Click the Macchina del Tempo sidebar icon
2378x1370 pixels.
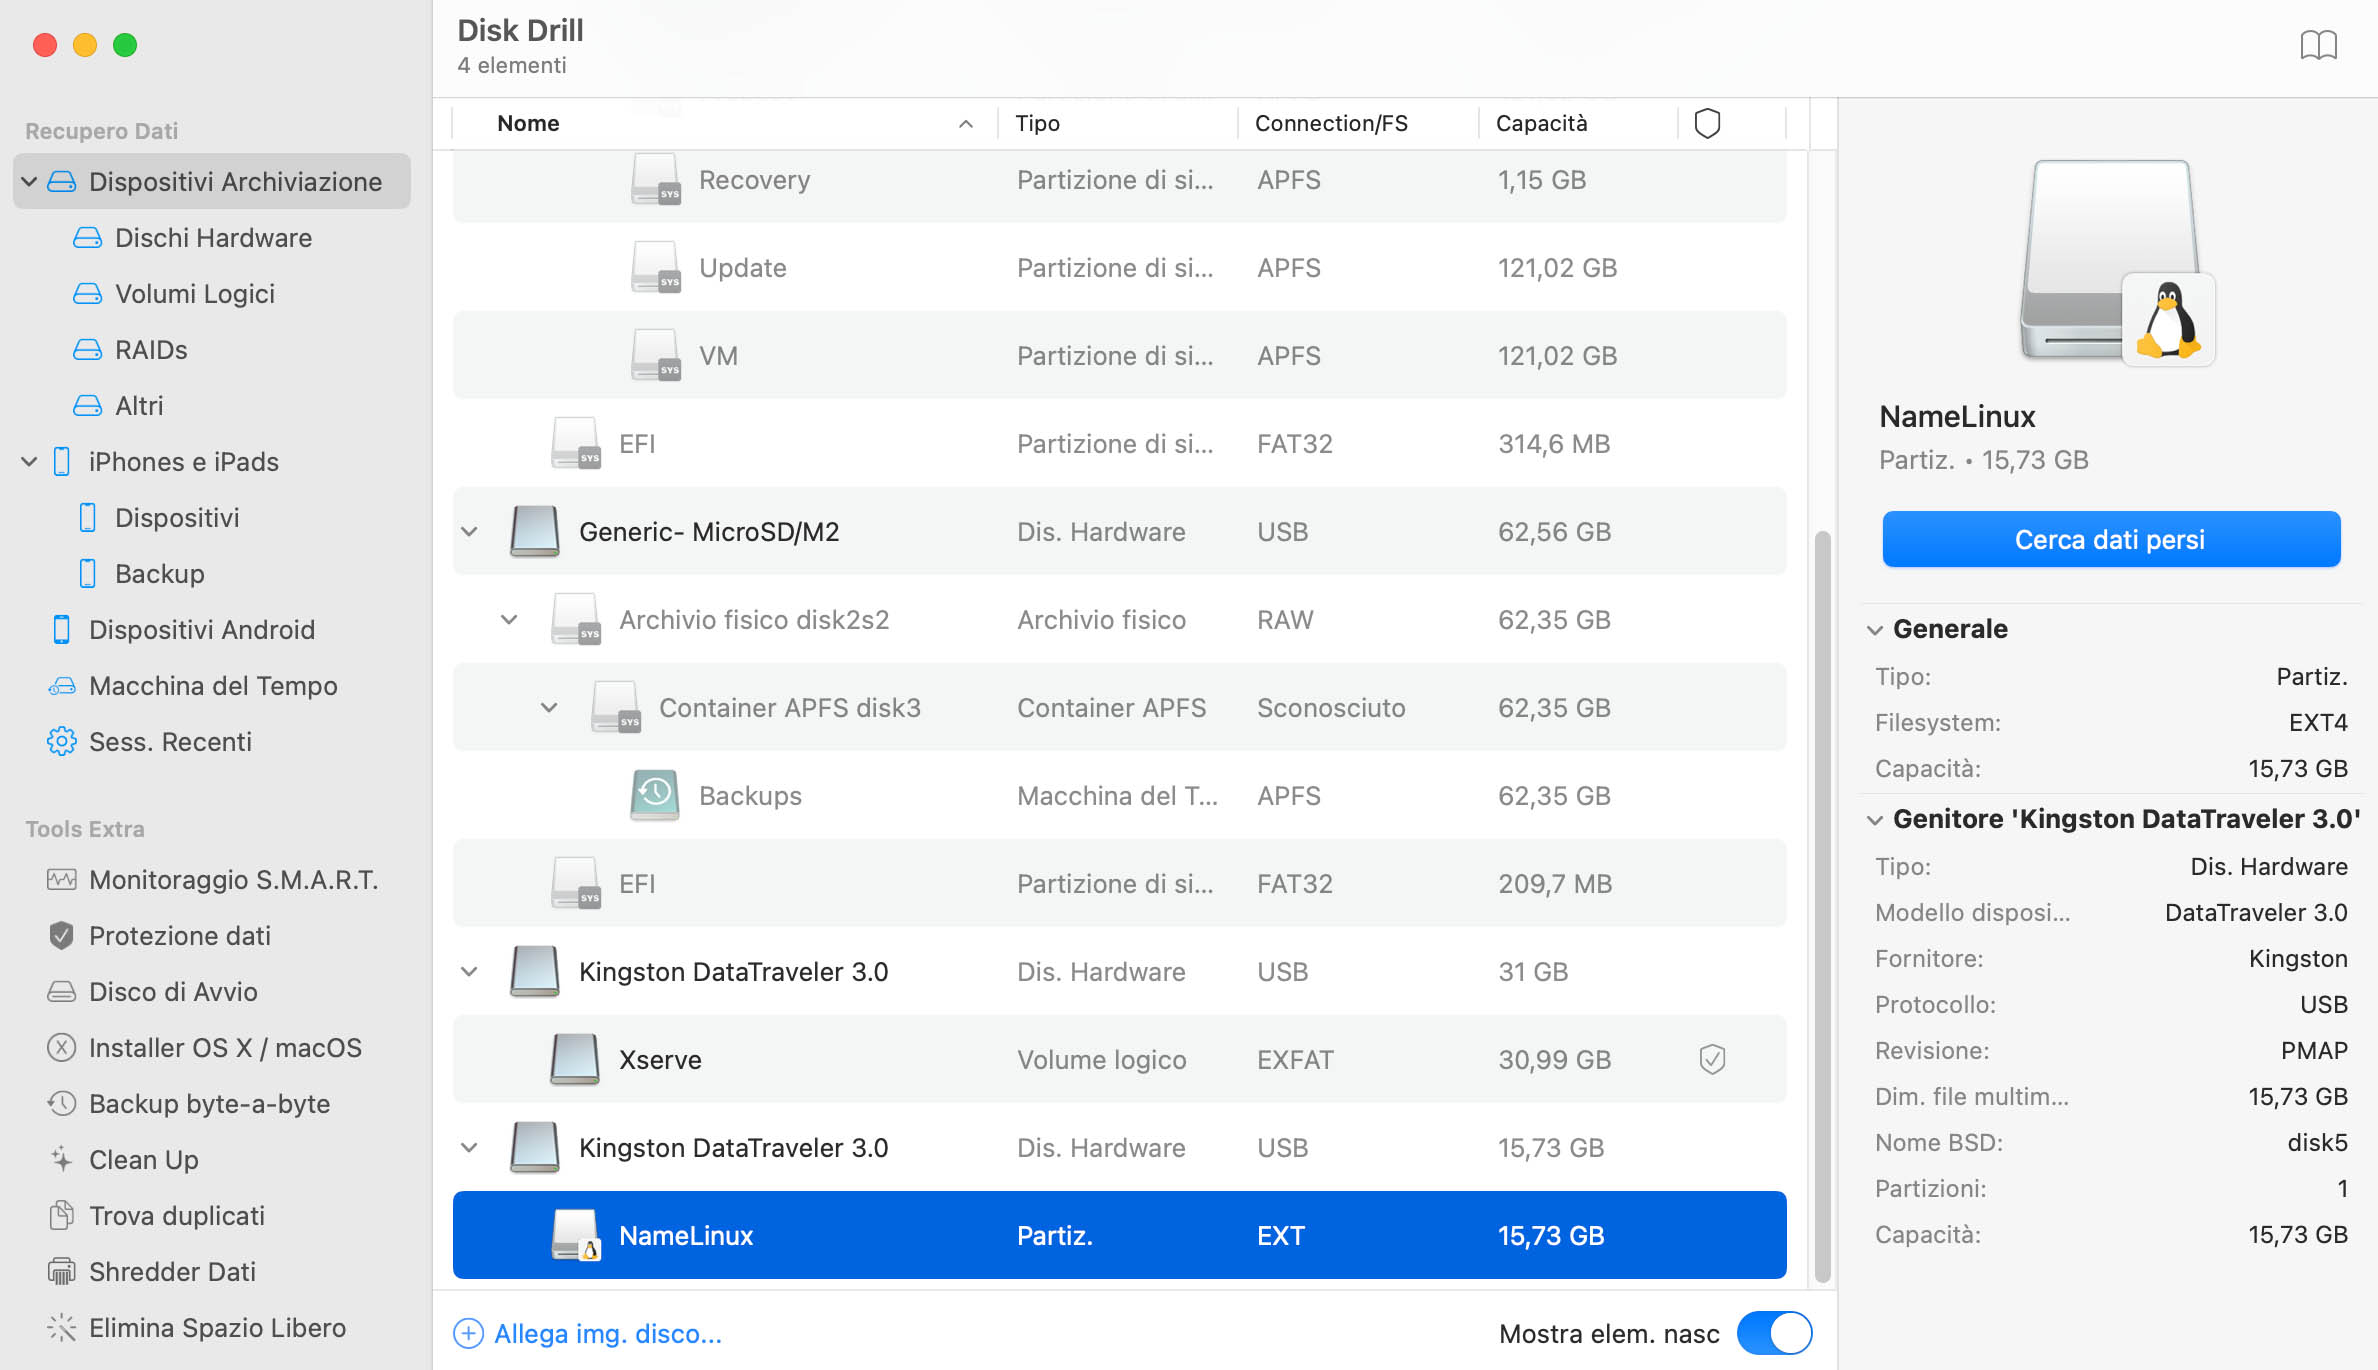coord(62,686)
